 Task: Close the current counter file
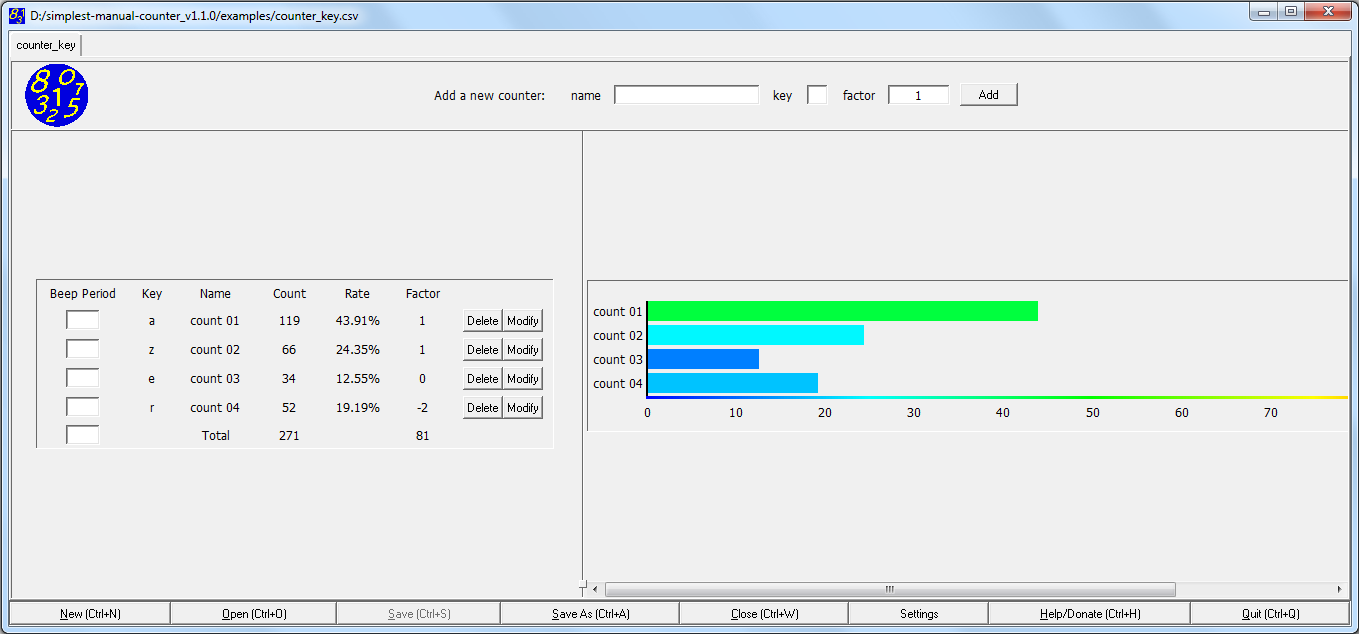pyautogui.click(x=763, y=612)
